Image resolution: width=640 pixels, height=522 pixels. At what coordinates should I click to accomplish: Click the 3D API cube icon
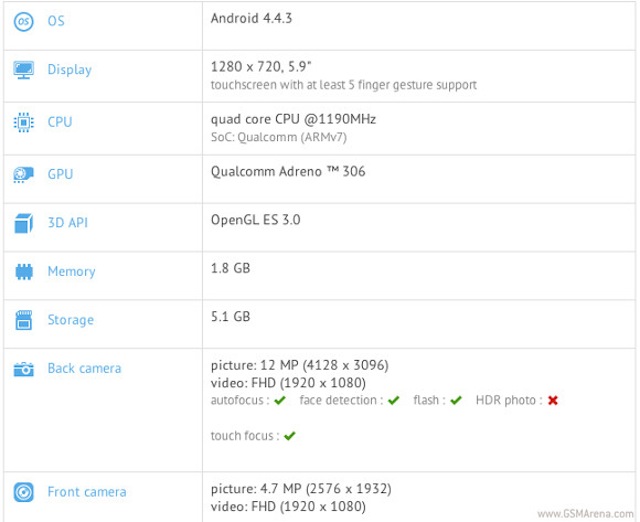point(24,222)
